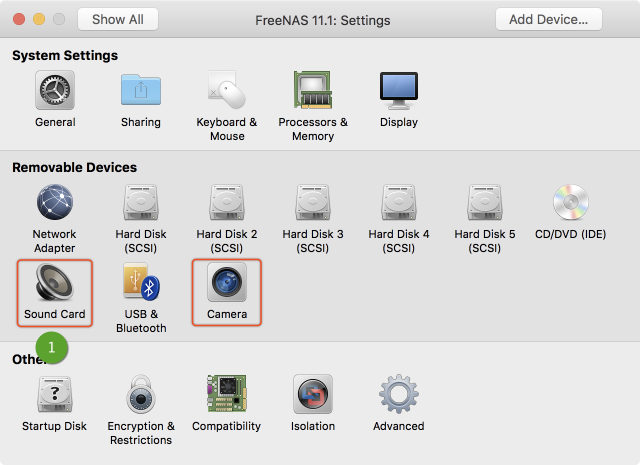Image resolution: width=640 pixels, height=465 pixels.
Task: Open Encryption & Restrictions settings
Action: [x=141, y=395]
